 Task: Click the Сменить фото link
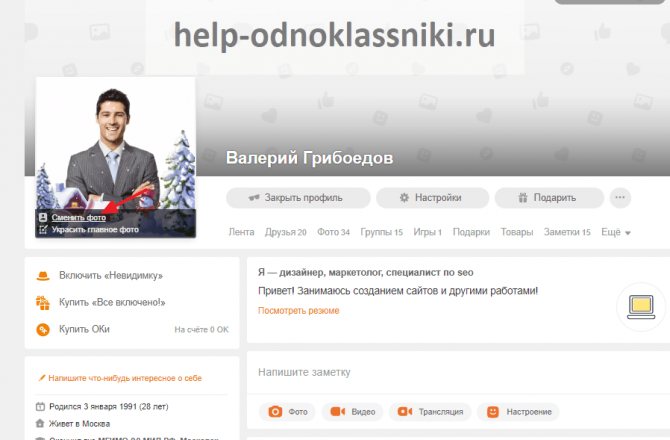(79, 217)
